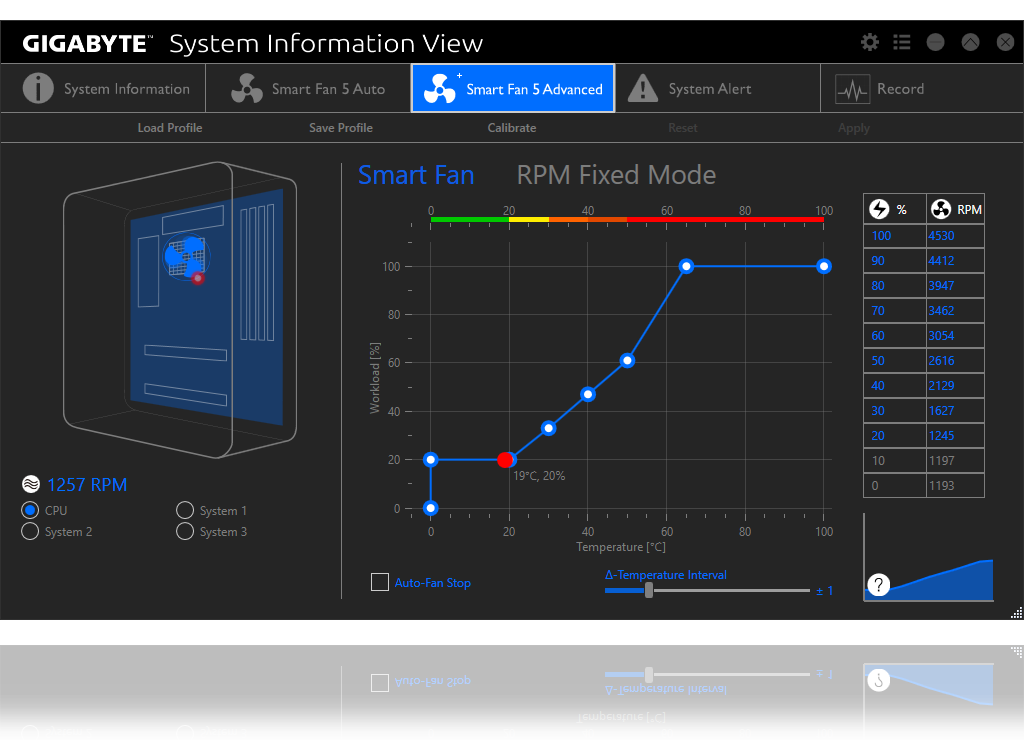Open the Smart Fan 5 Auto tab

pyautogui.click(x=308, y=89)
